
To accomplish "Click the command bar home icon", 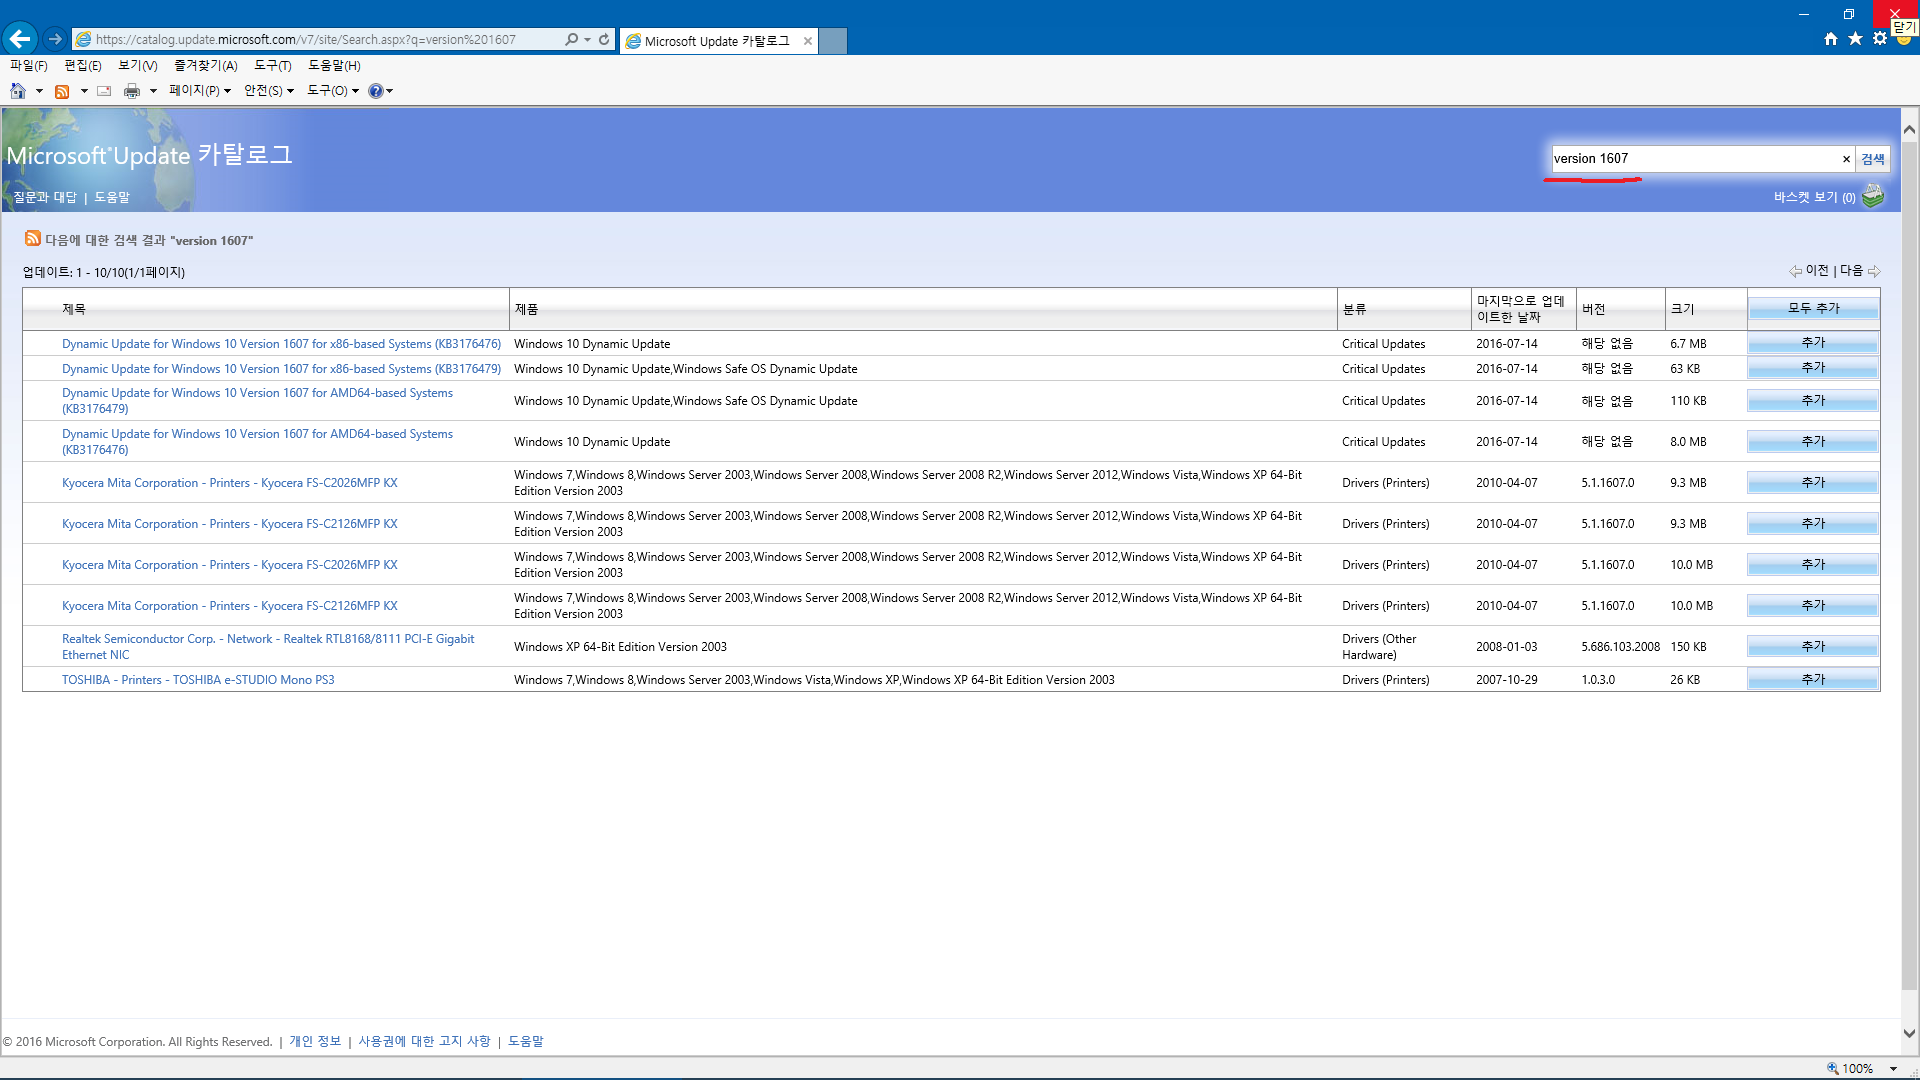I will click(x=17, y=91).
